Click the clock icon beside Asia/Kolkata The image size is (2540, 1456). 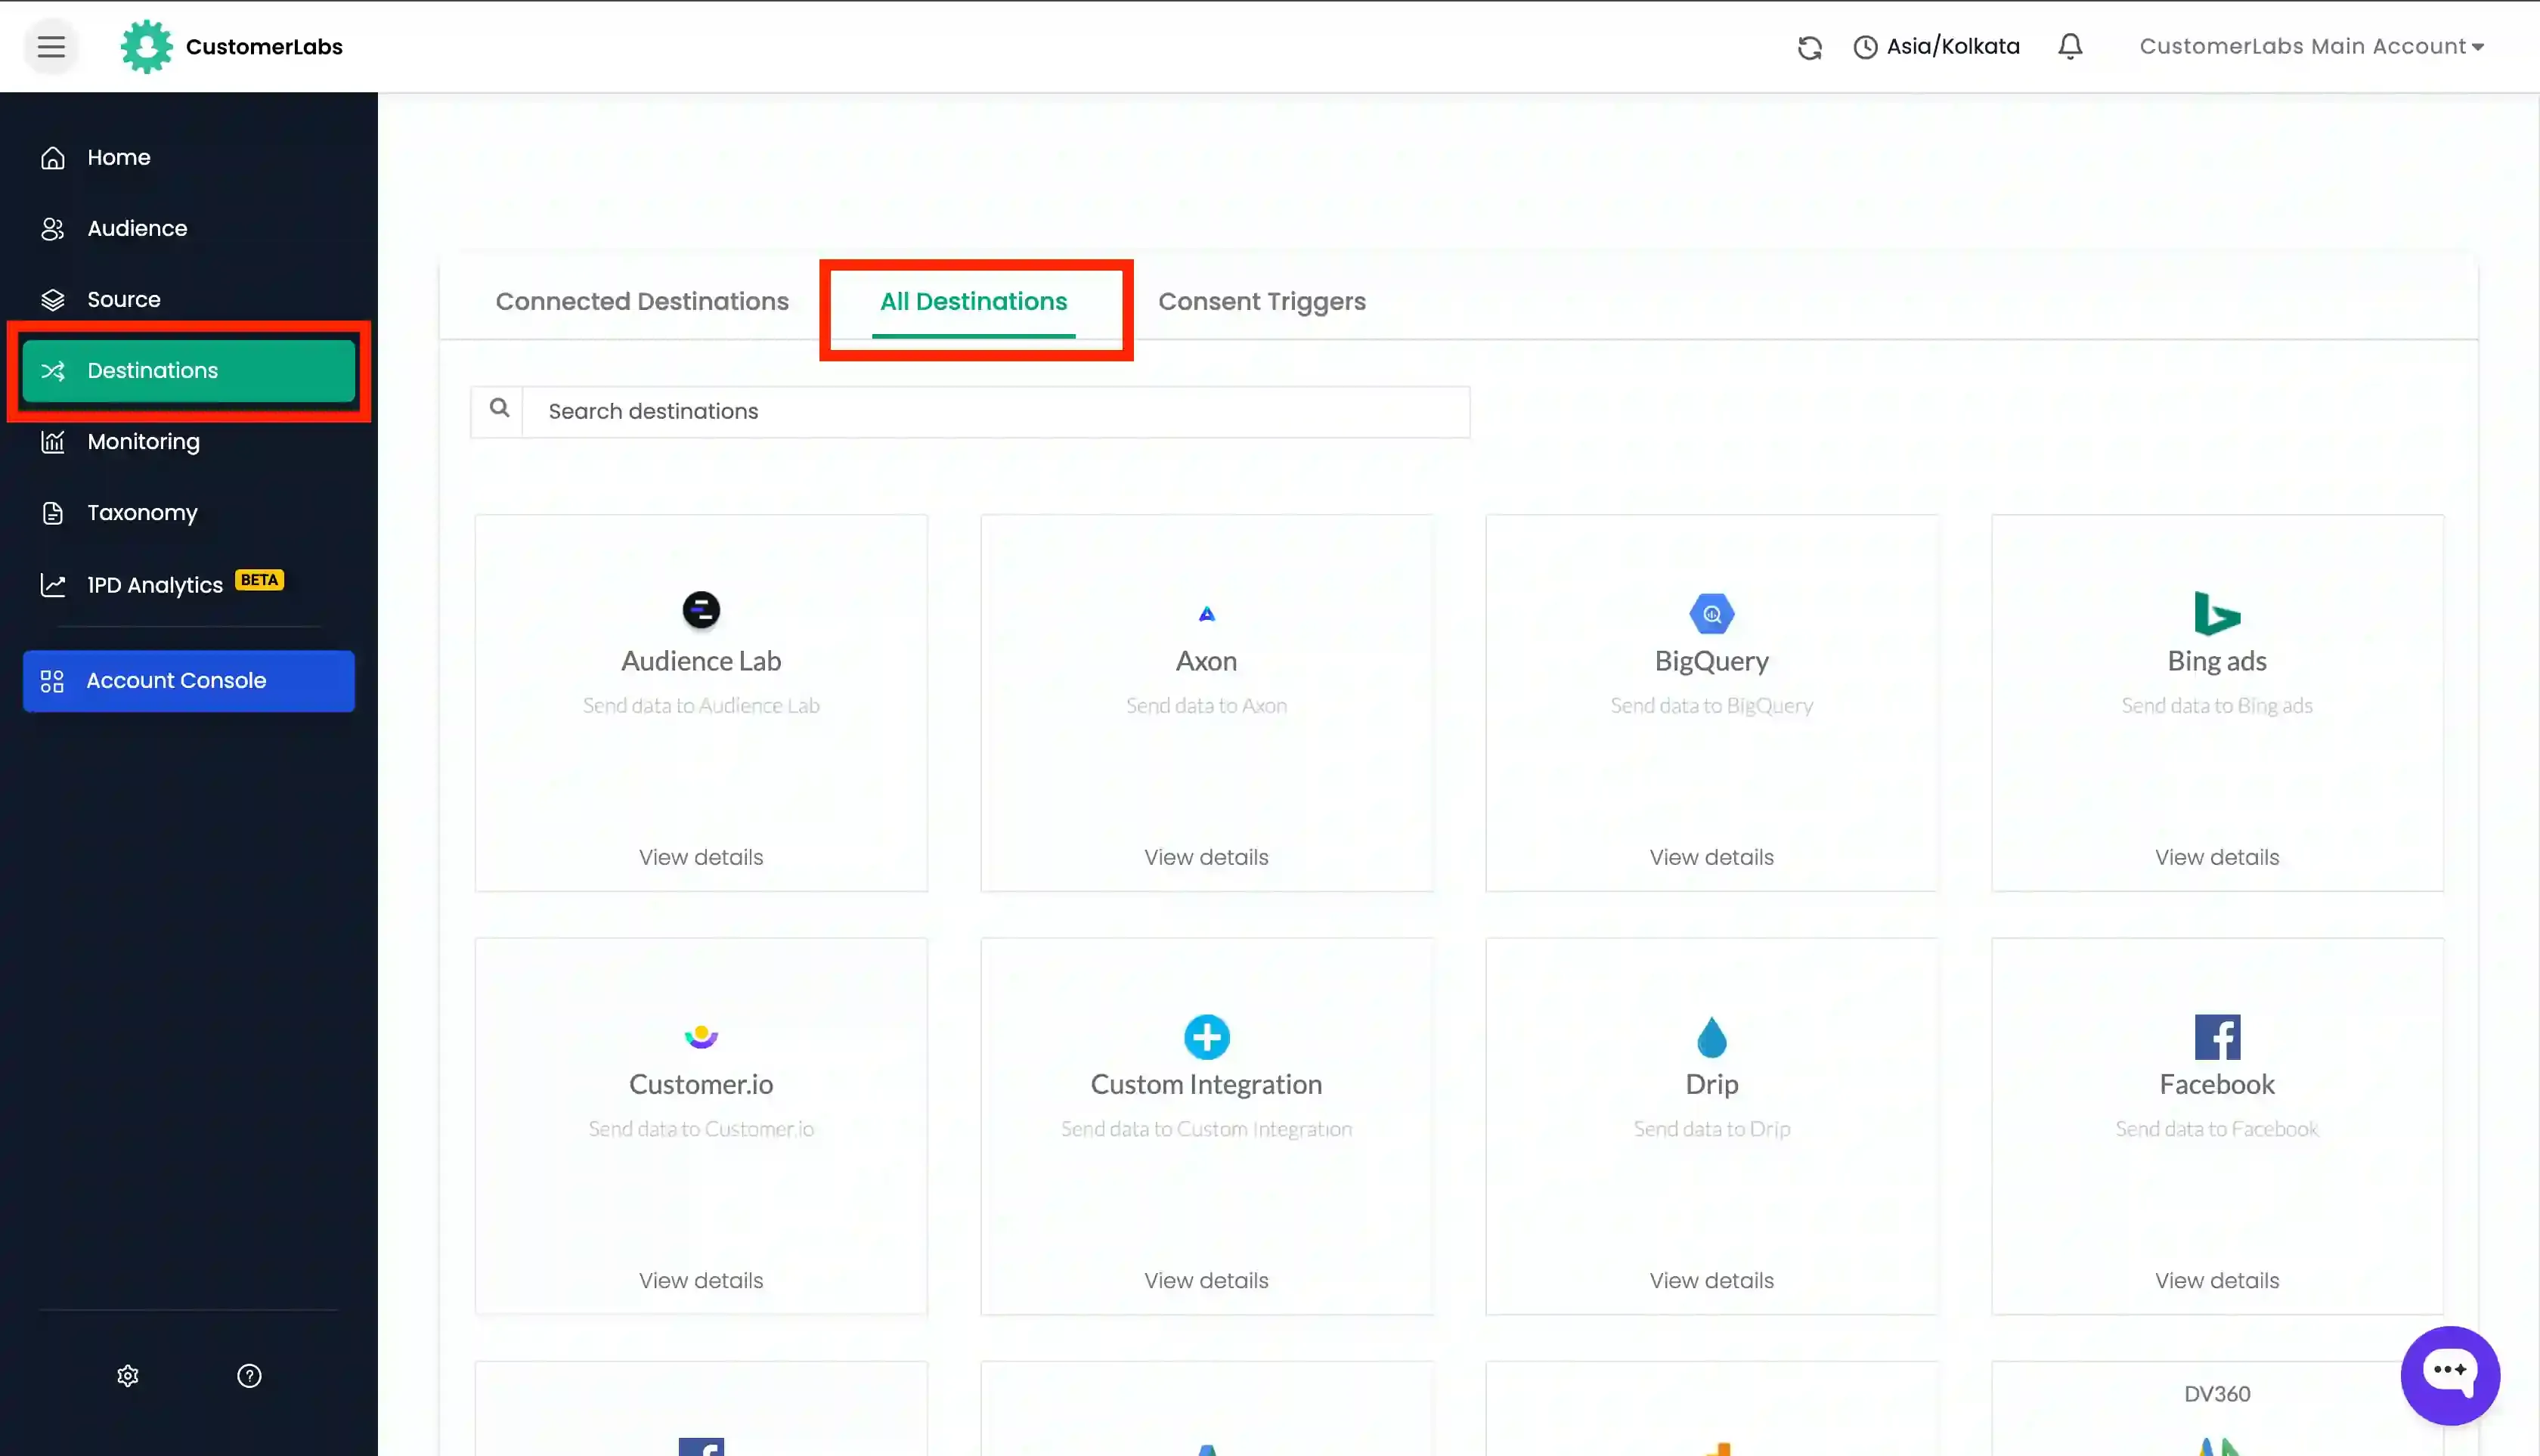pyautogui.click(x=1864, y=47)
